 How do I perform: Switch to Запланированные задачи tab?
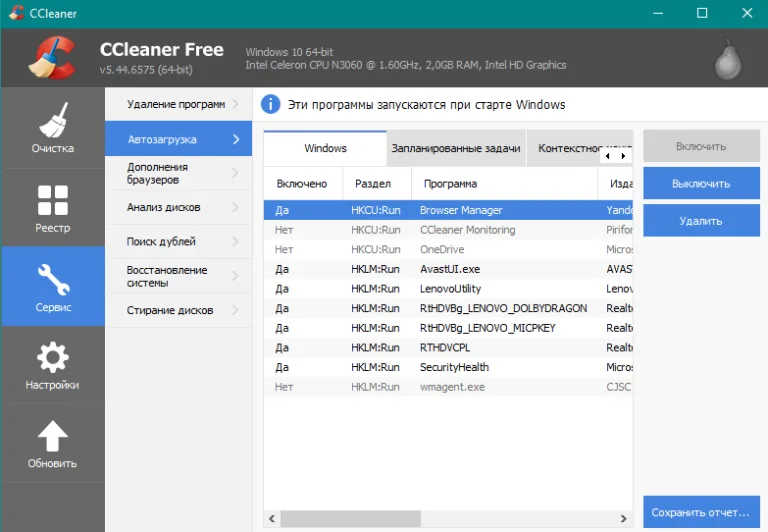coord(456,148)
